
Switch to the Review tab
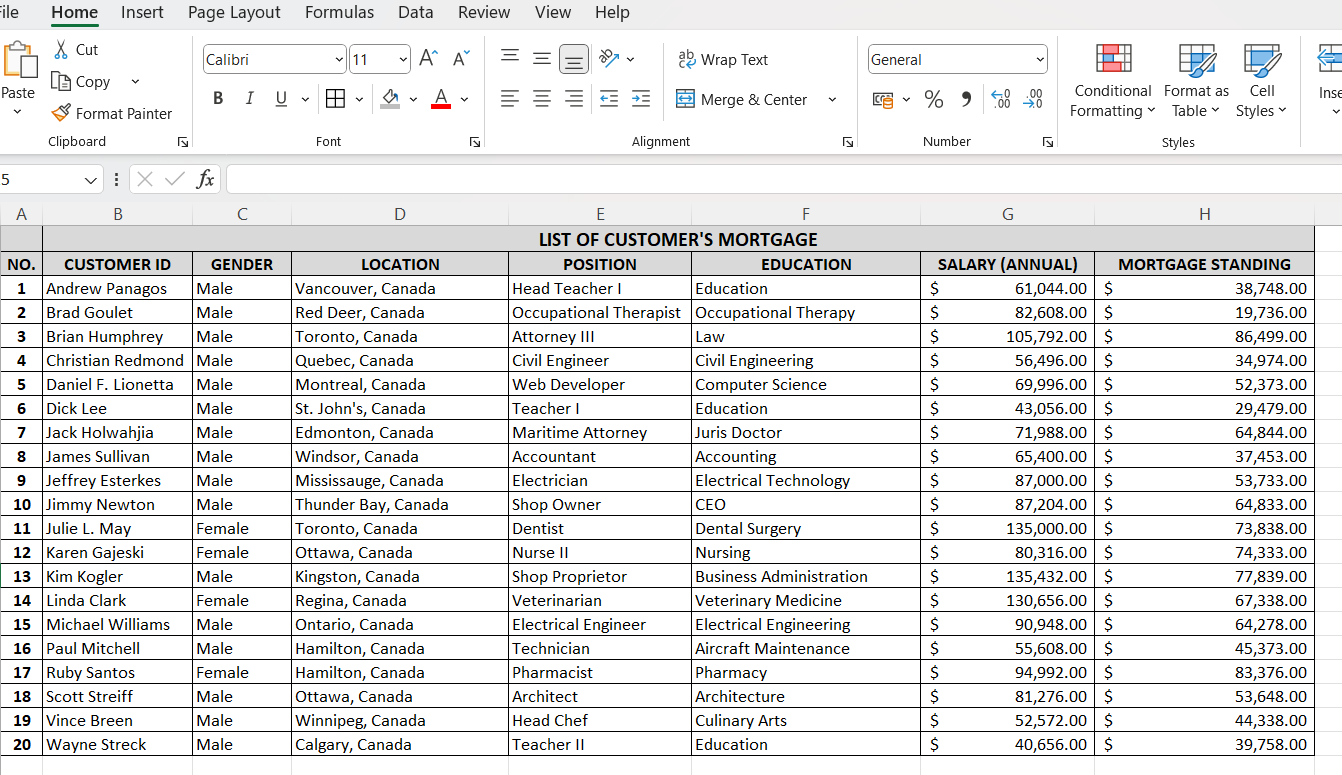pos(484,12)
